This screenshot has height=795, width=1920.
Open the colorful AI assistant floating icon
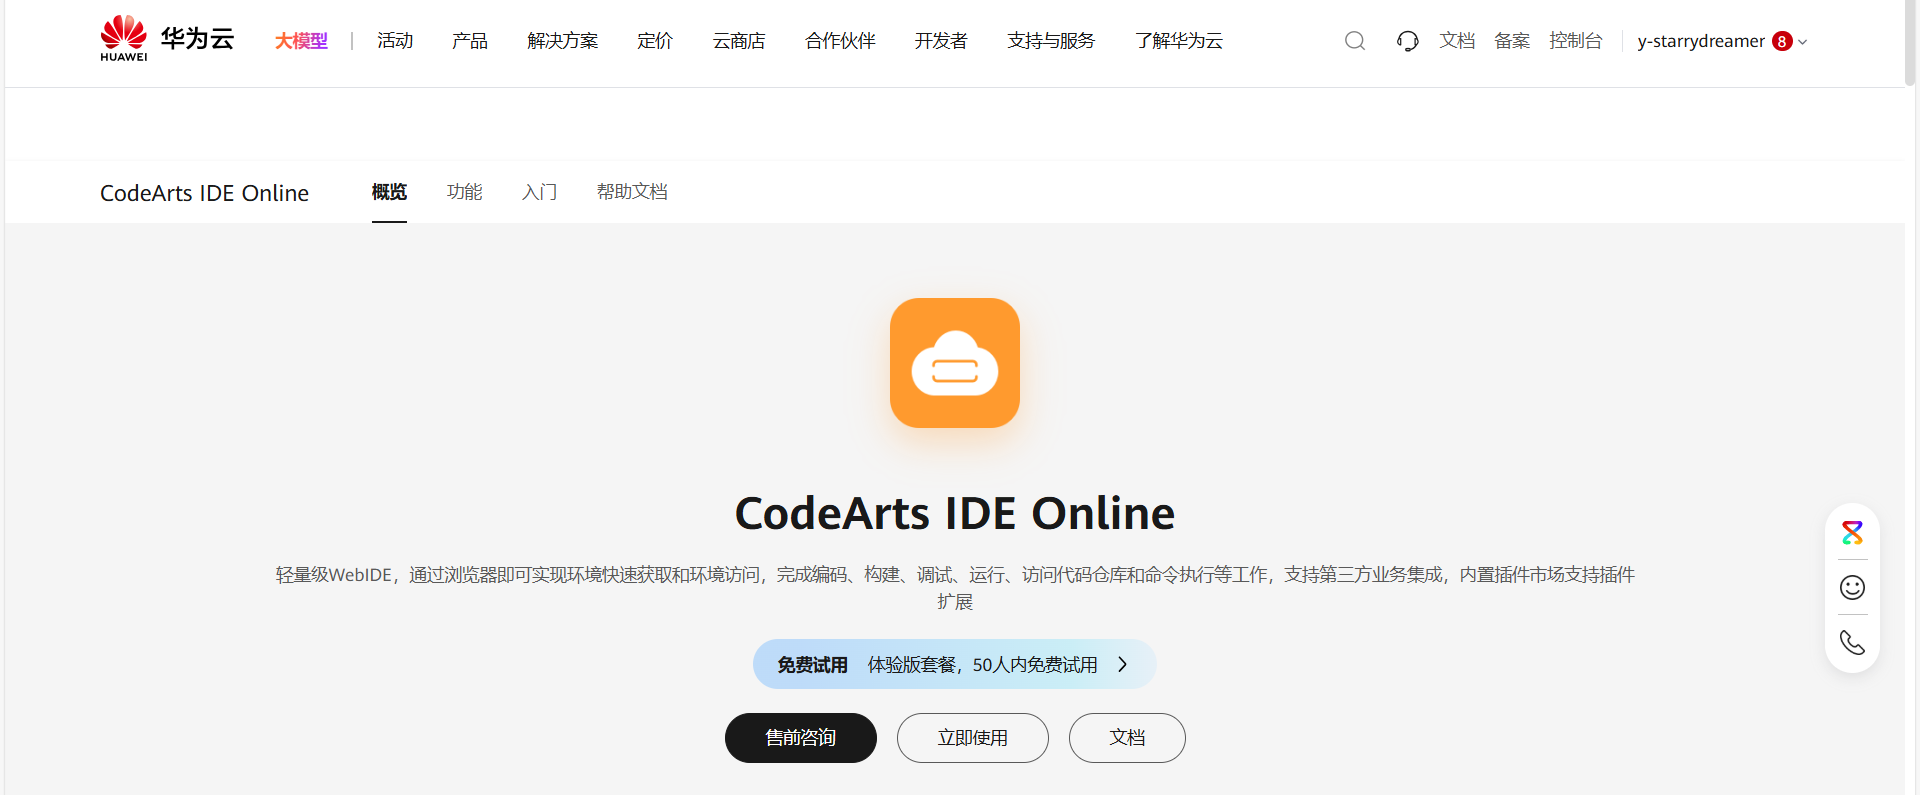[1852, 533]
